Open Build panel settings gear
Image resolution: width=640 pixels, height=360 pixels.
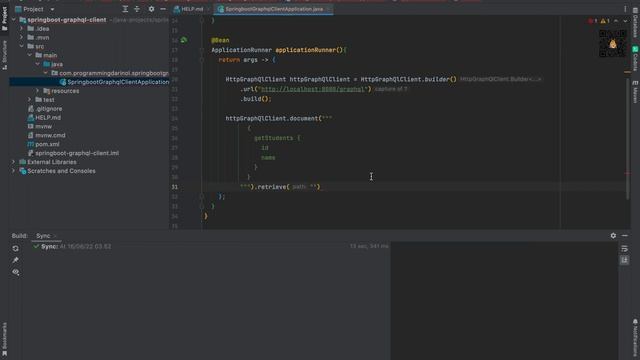[x=613, y=236]
